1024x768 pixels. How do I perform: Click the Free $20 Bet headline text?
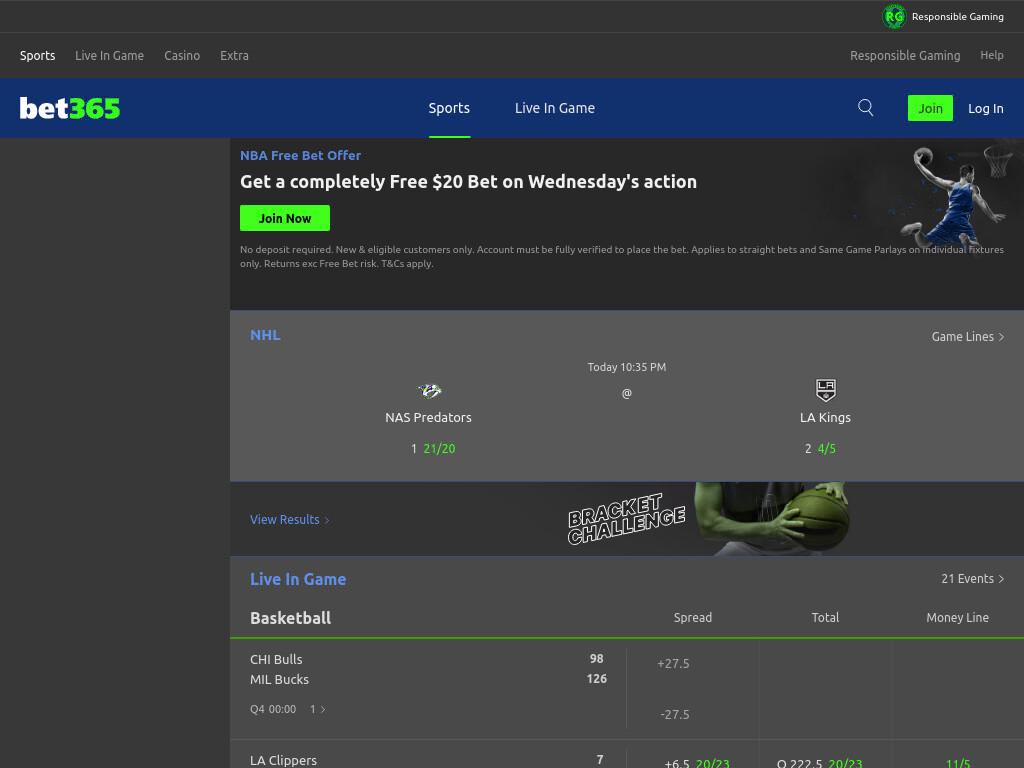click(x=468, y=182)
